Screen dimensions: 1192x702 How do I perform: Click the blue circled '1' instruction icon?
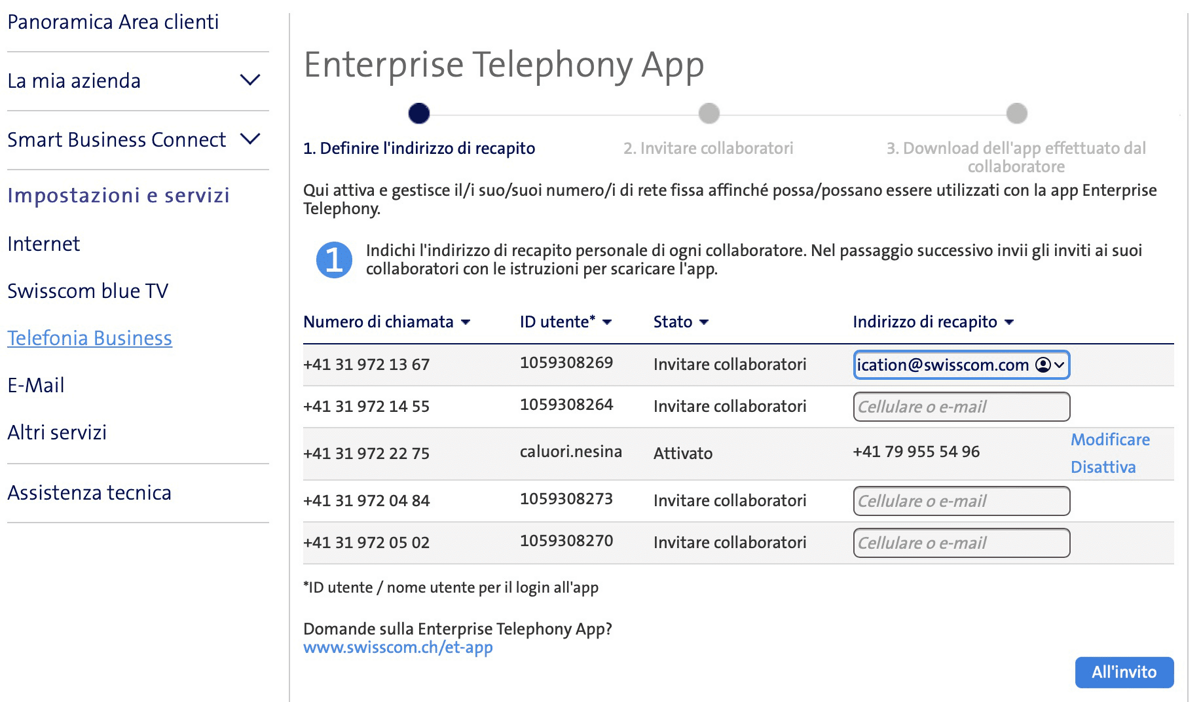(x=333, y=260)
